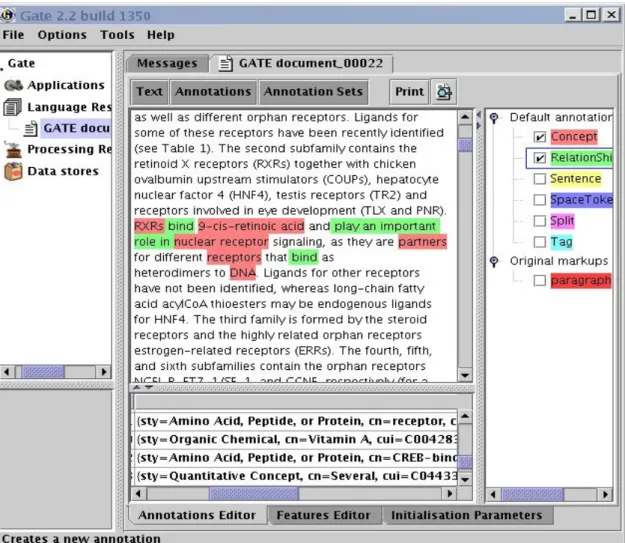The image size is (625, 543).
Task: Open the Initialisation Parameters tab
Action: click(467, 515)
